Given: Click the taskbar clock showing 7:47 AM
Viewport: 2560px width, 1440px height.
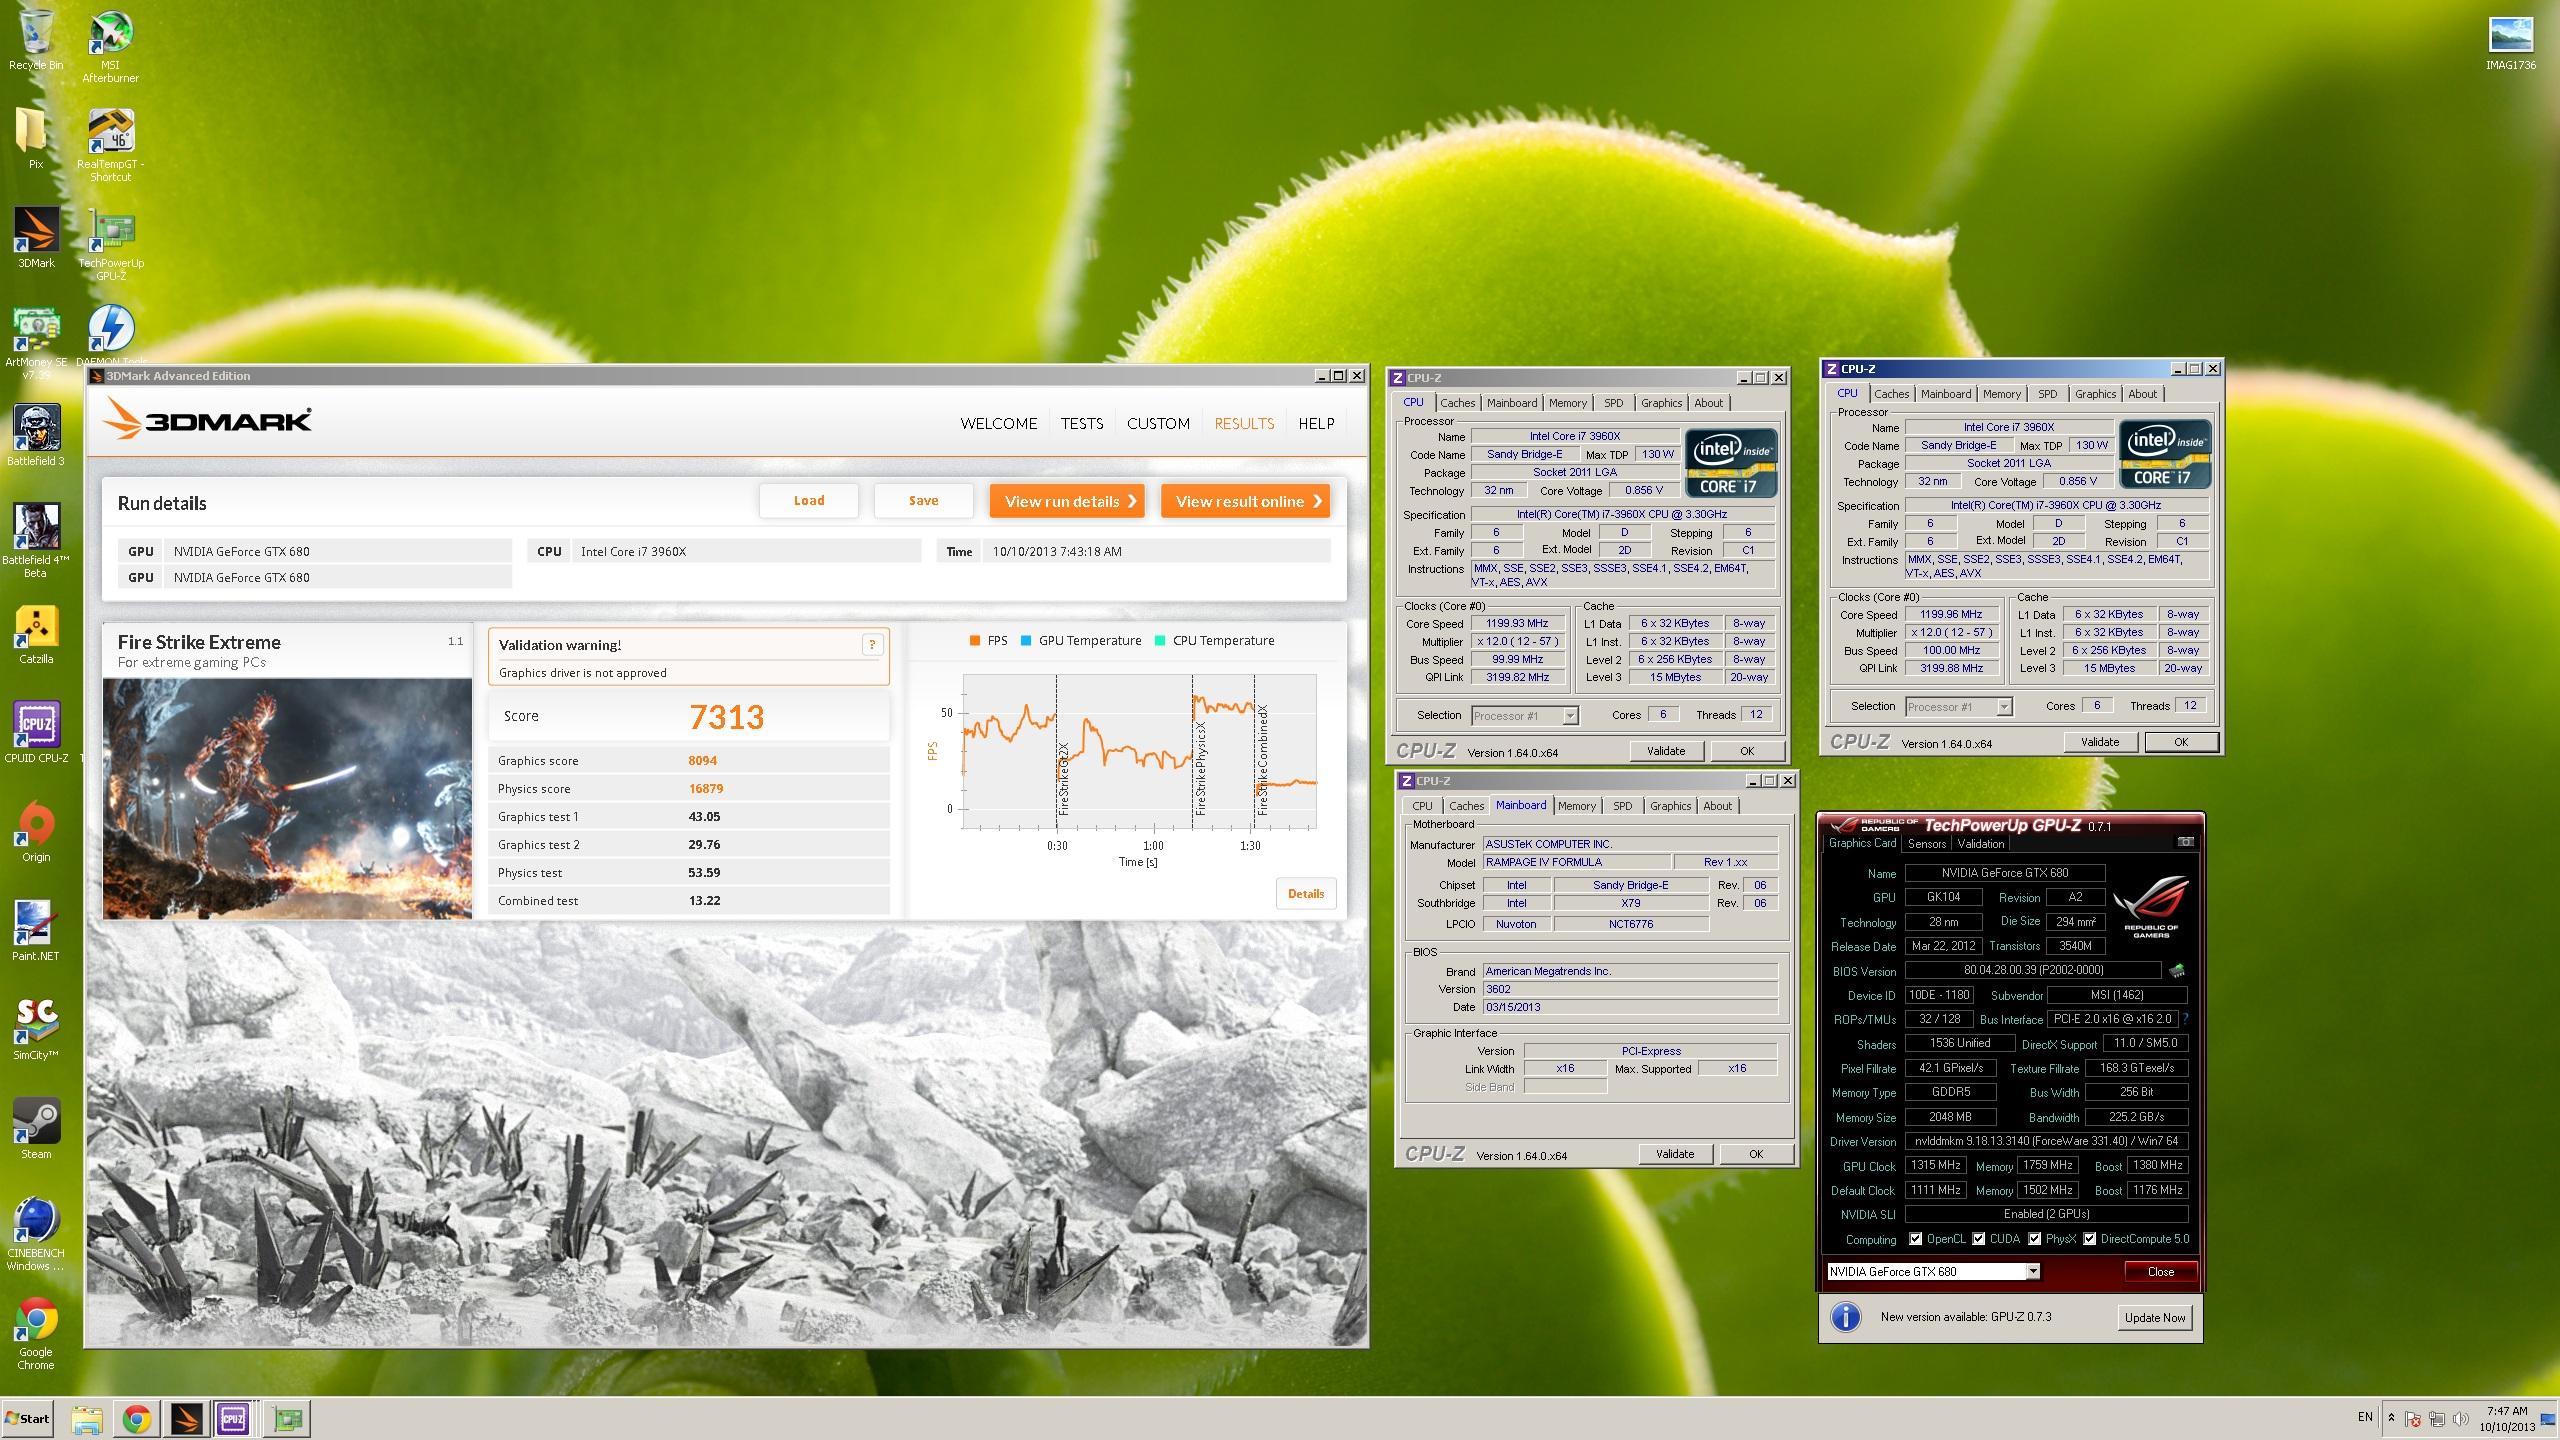Looking at the screenshot, I should (2507, 1419).
